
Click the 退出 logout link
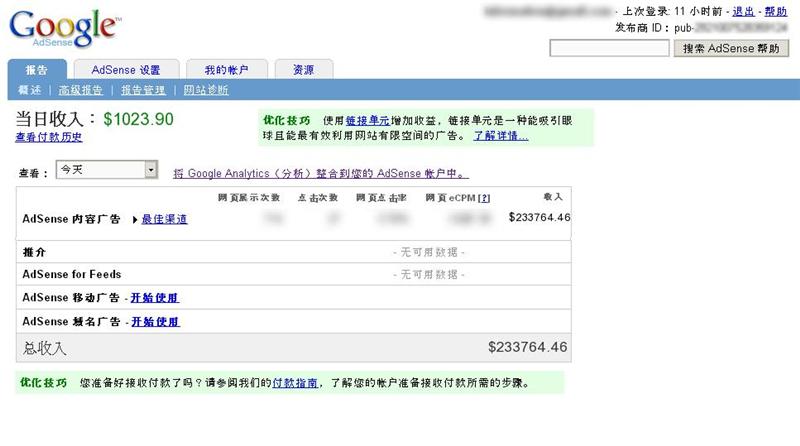tap(743, 11)
